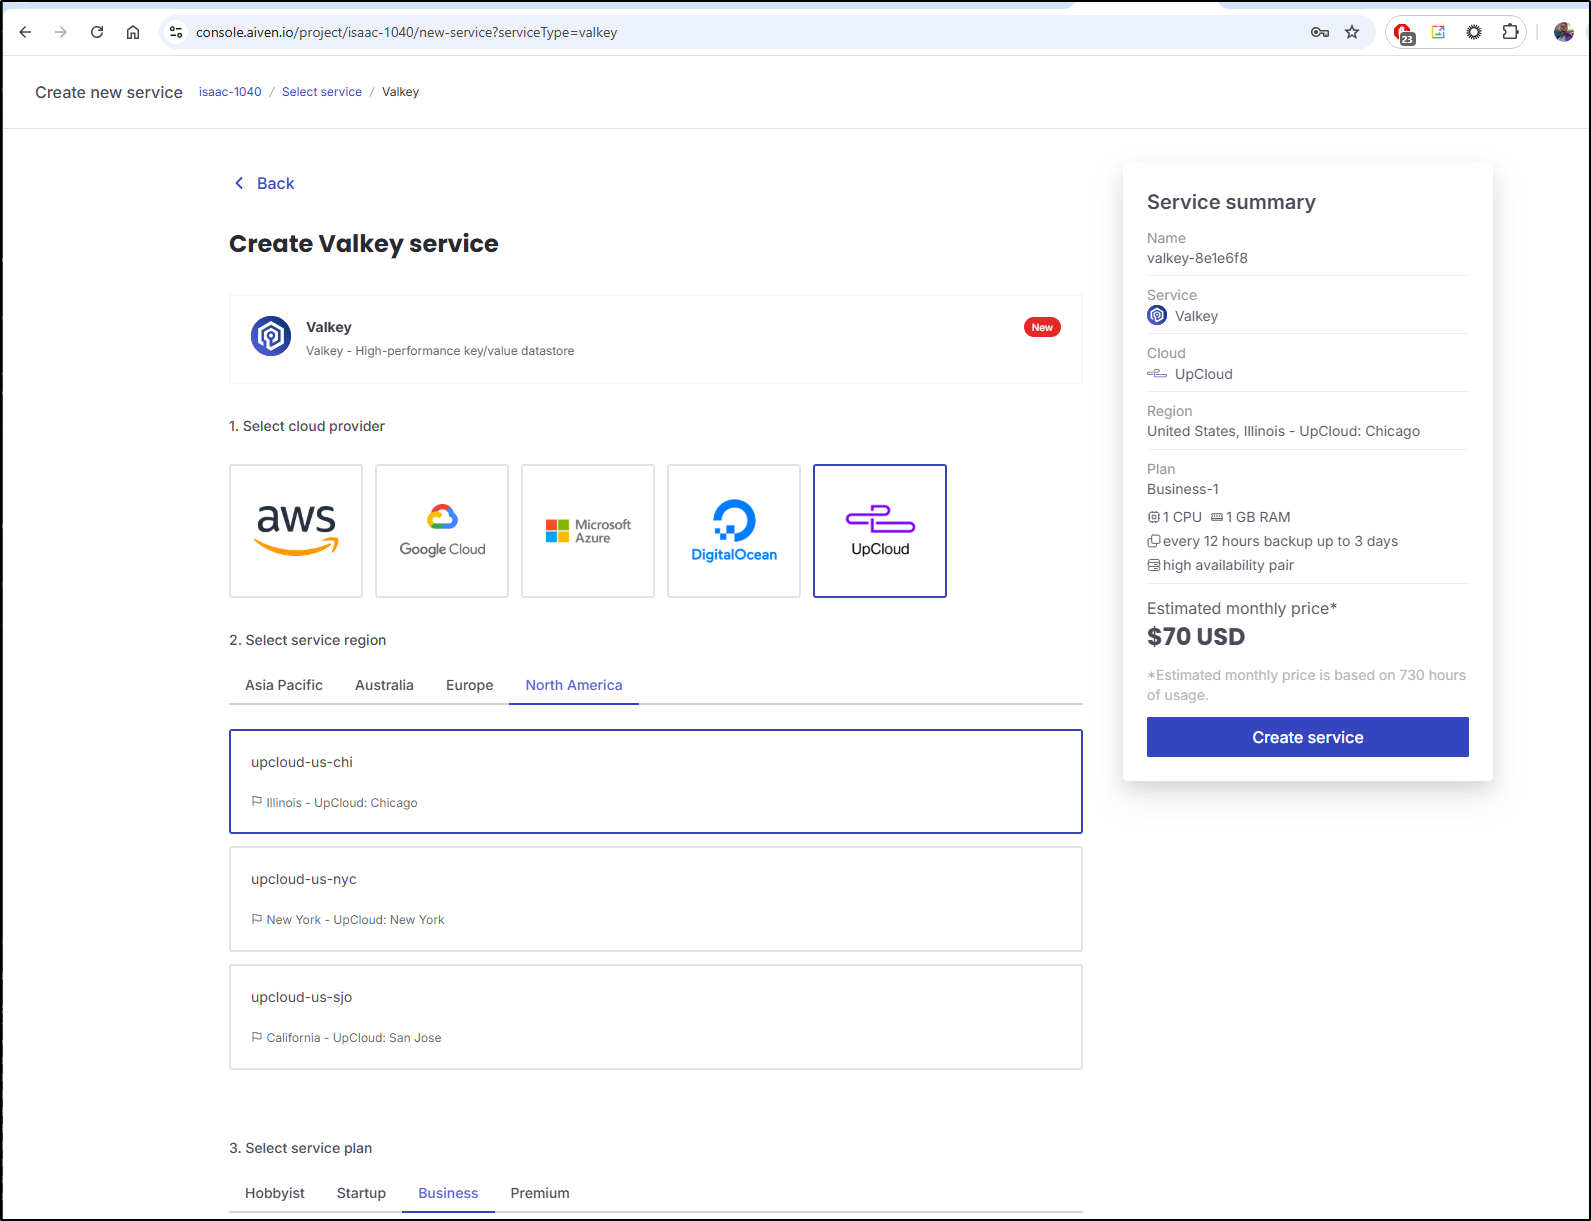Click flag icon beside California San Jose
The height and width of the screenshot is (1221, 1591).
click(257, 1037)
